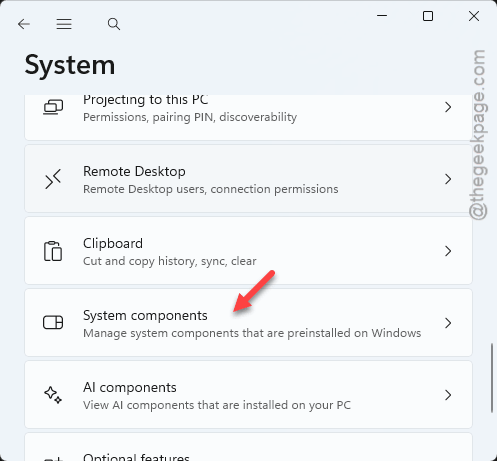This screenshot has width=497, height=461.
Task: Expand Projecting to this PC chevron
Action: point(448,107)
